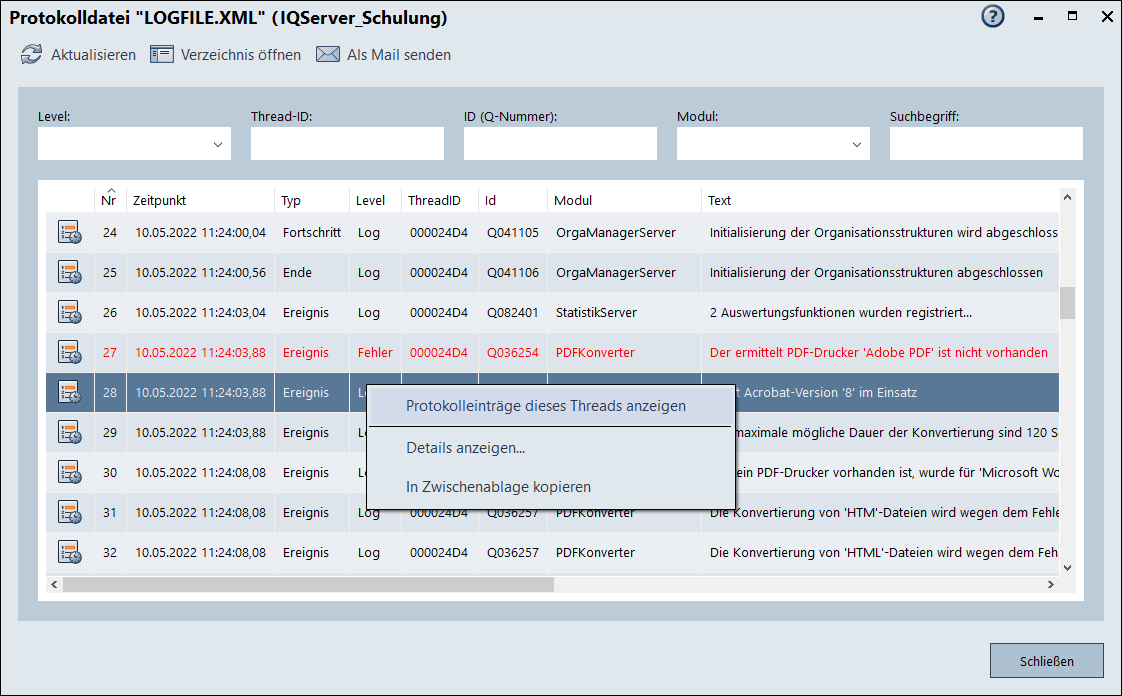Screen dimensions: 1122x696
Task: Choose 'Protokolleinträge dieses Threads anzeigen' from context menu
Action: [546, 406]
